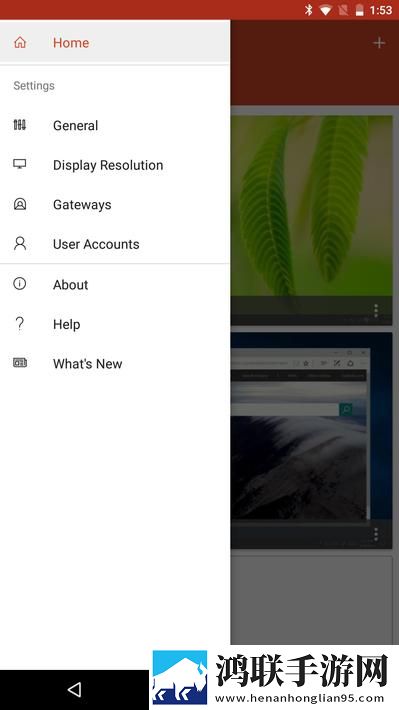Open the leaf desktop's three-dot menu
The image size is (399, 710).
tap(376, 311)
